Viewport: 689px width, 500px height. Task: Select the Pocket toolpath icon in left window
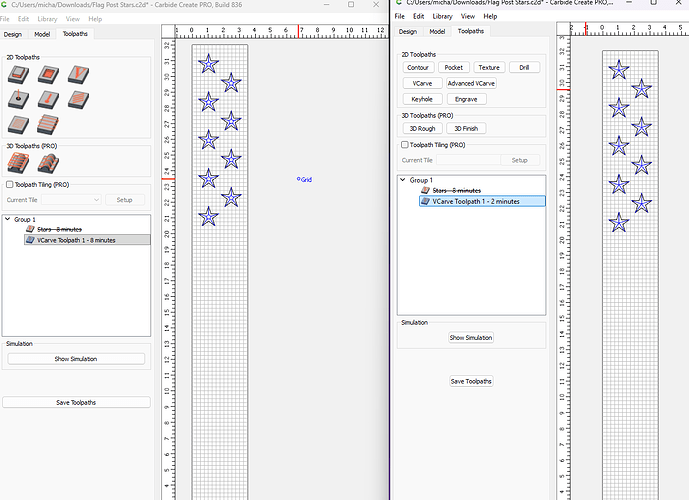[47, 74]
